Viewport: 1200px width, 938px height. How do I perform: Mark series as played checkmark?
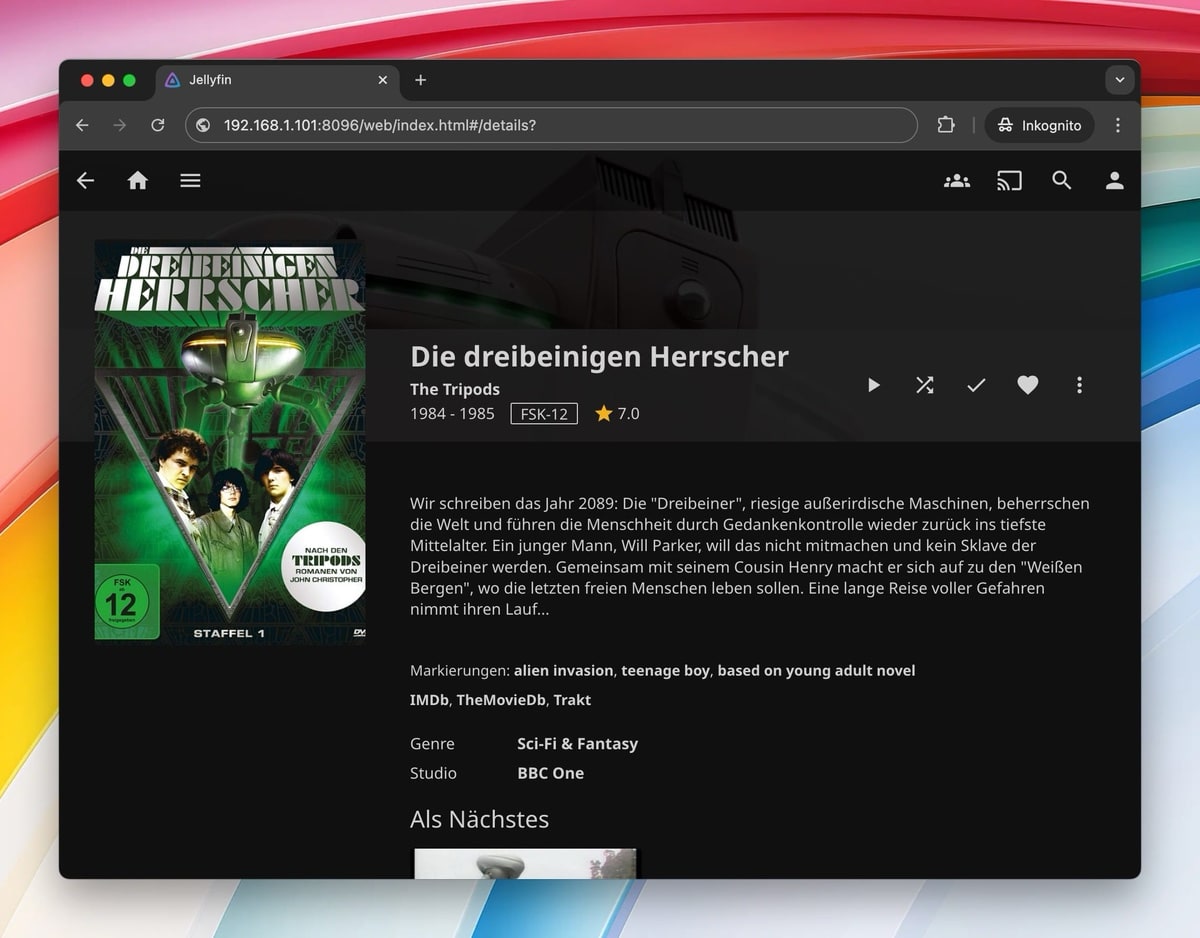pyautogui.click(x=976, y=385)
